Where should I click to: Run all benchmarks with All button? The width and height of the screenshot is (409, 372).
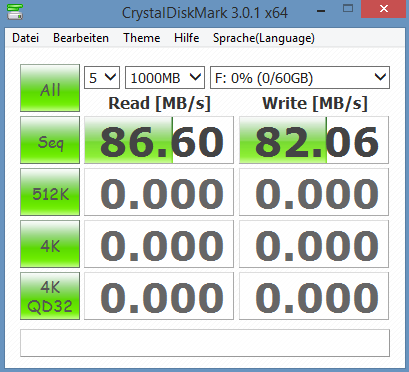click(50, 88)
